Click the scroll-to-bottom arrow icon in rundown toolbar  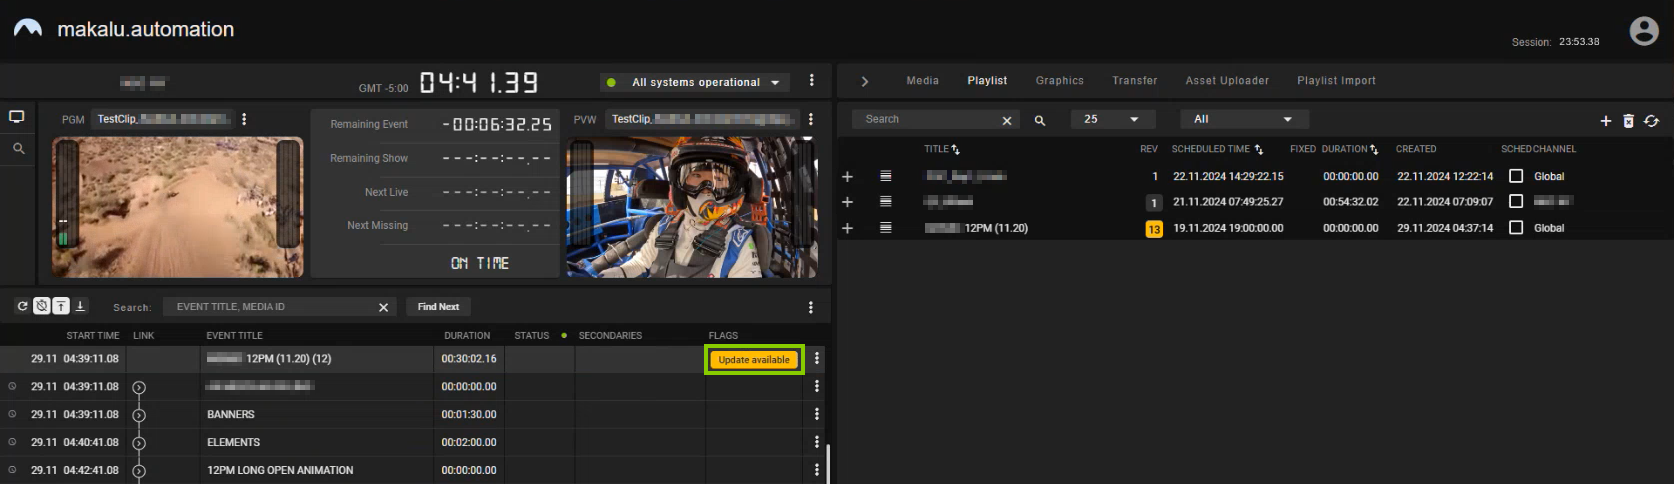click(x=80, y=306)
